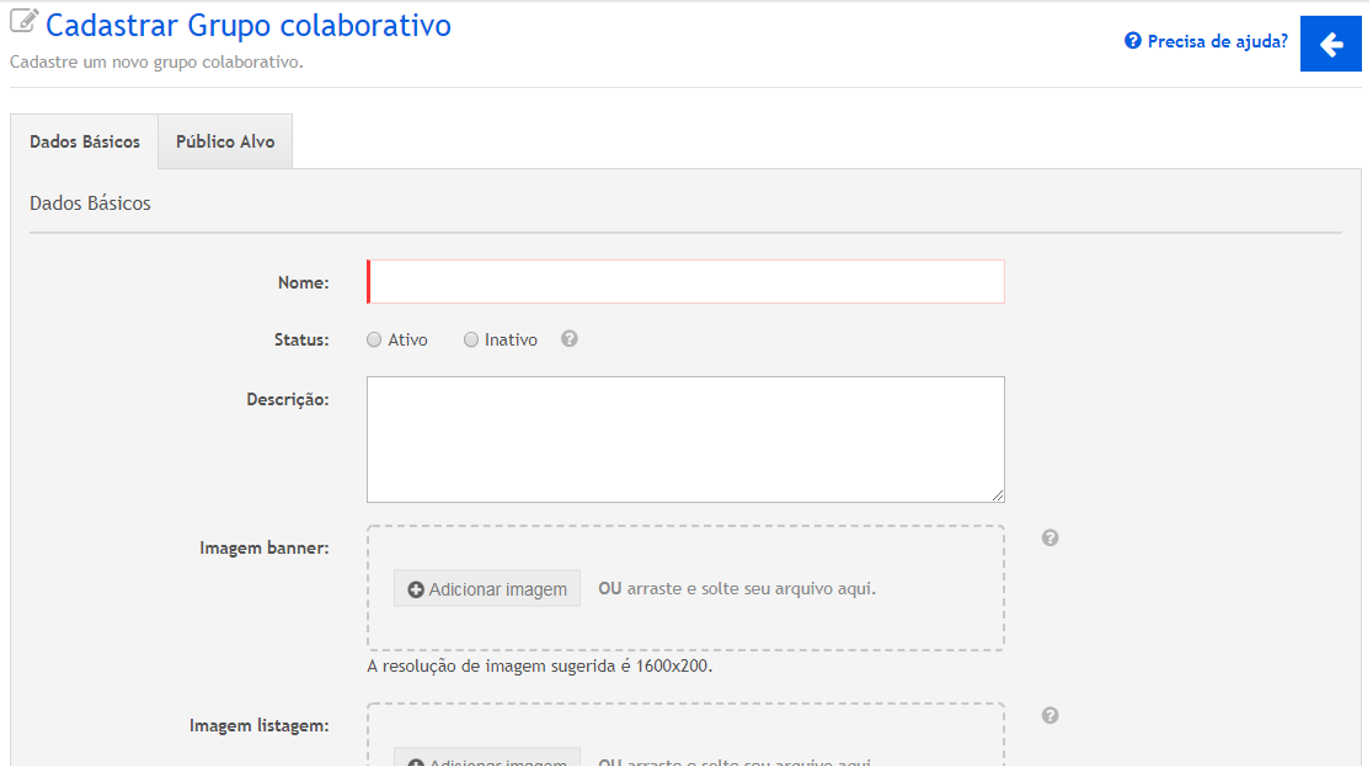Focus the 'Nome' text input field

(686, 282)
